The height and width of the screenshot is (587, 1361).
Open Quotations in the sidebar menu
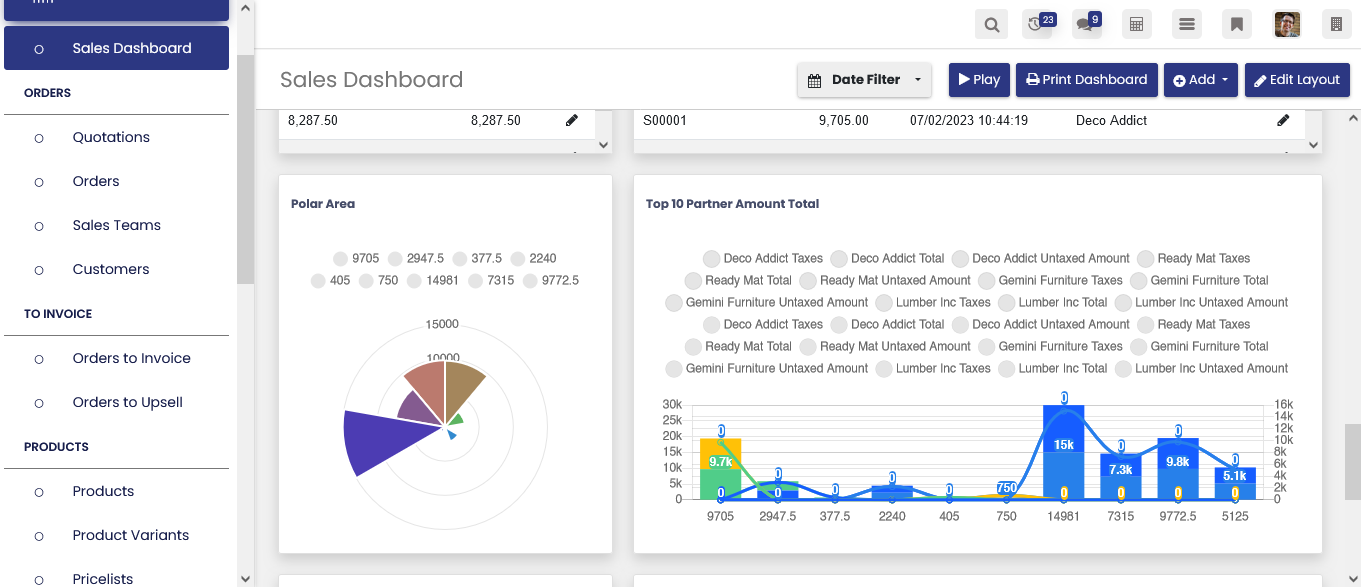coord(111,137)
